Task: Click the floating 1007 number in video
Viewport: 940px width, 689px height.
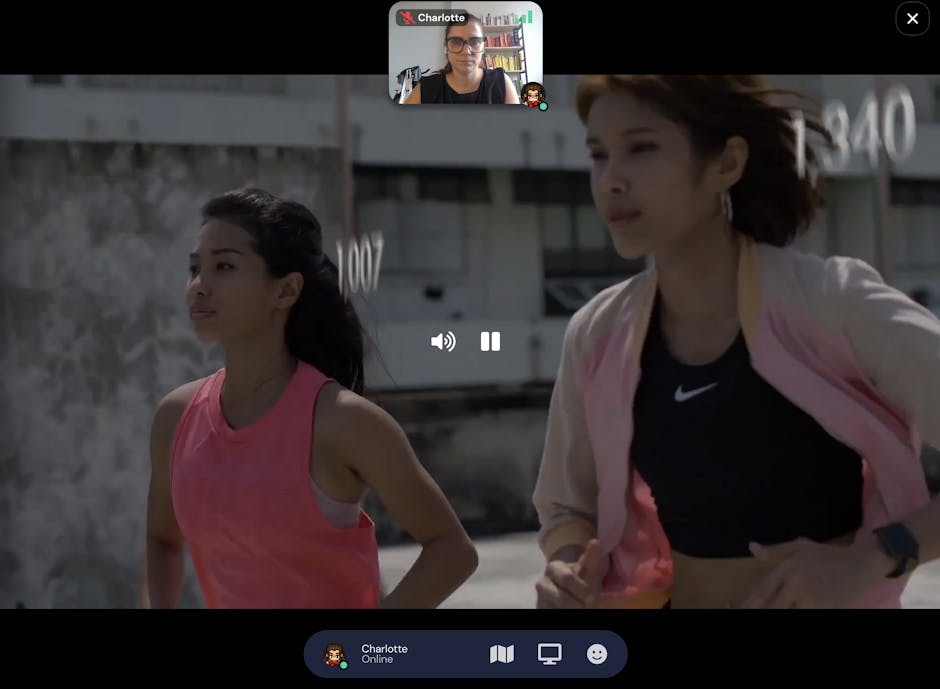Action: (359, 264)
